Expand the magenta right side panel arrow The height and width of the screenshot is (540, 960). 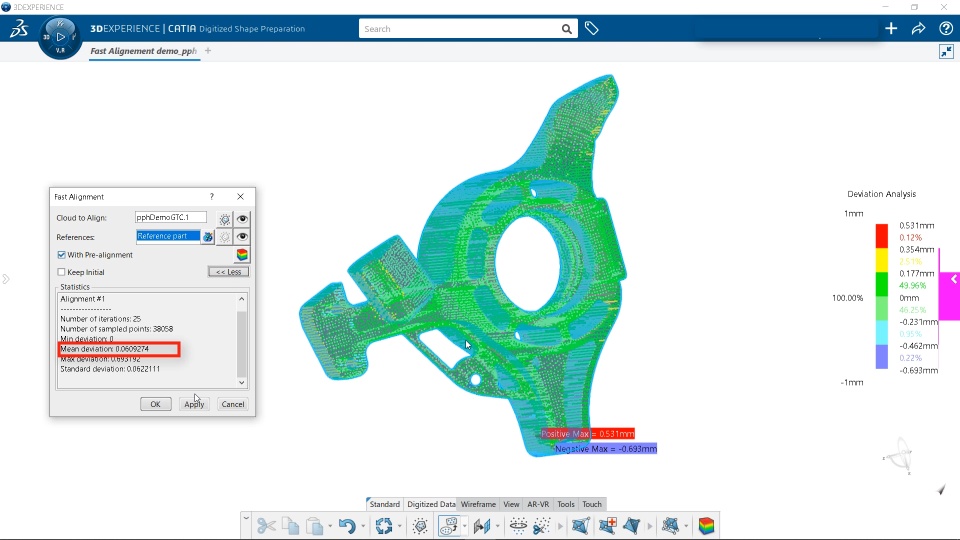tap(953, 279)
